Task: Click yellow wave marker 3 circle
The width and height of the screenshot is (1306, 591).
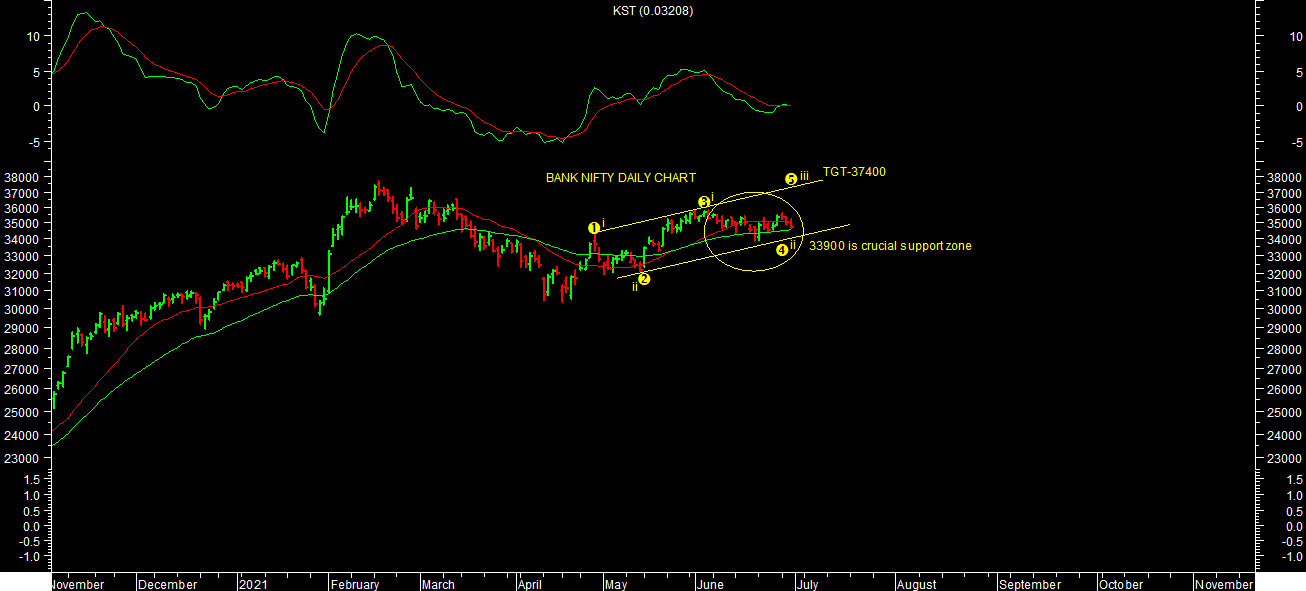Action: pyautogui.click(x=704, y=202)
